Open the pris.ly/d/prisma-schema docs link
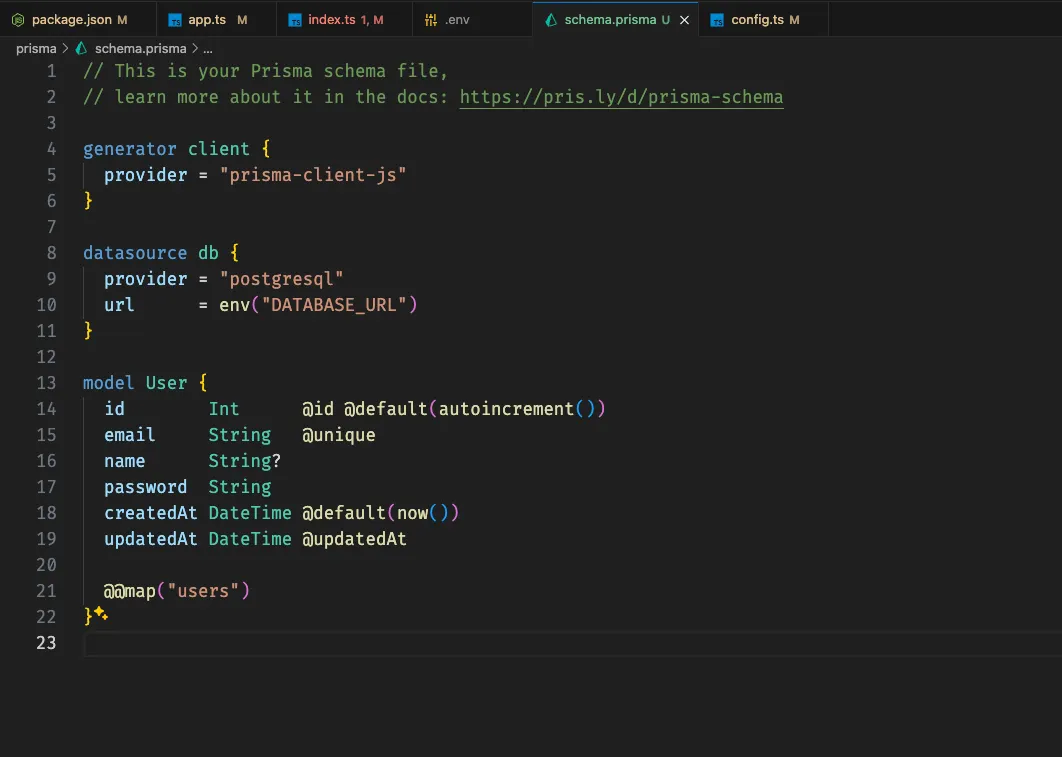Image resolution: width=1062 pixels, height=757 pixels. coord(621,97)
